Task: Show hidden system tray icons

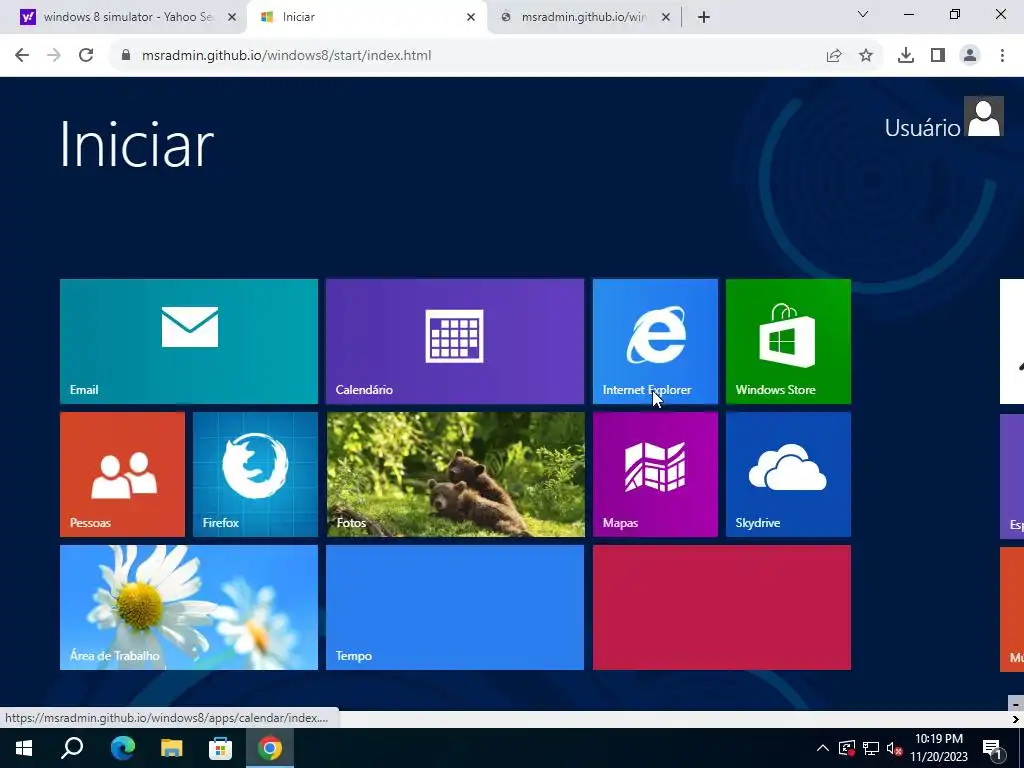Action: click(x=823, y=748)
